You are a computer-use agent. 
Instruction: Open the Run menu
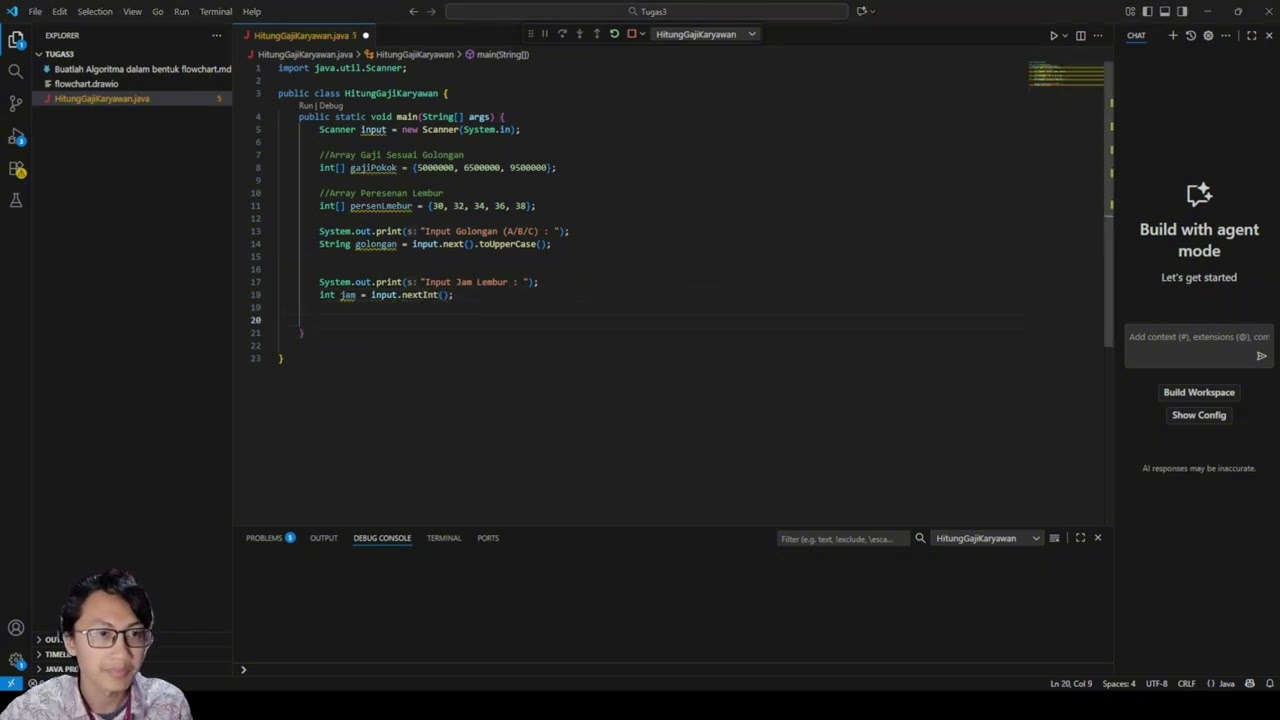pyautogui.click(x=181, y=12)
